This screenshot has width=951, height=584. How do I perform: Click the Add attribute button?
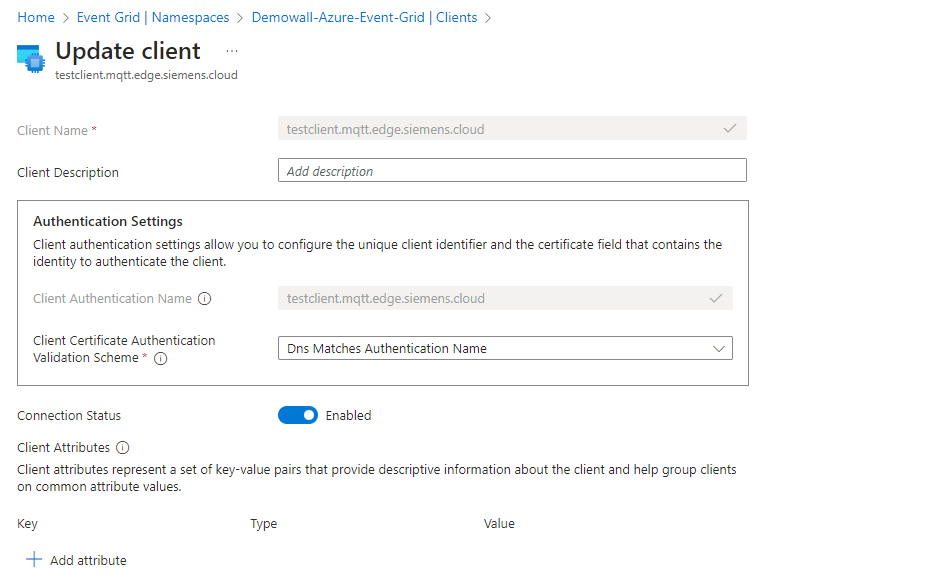click(x=76, y=560)
